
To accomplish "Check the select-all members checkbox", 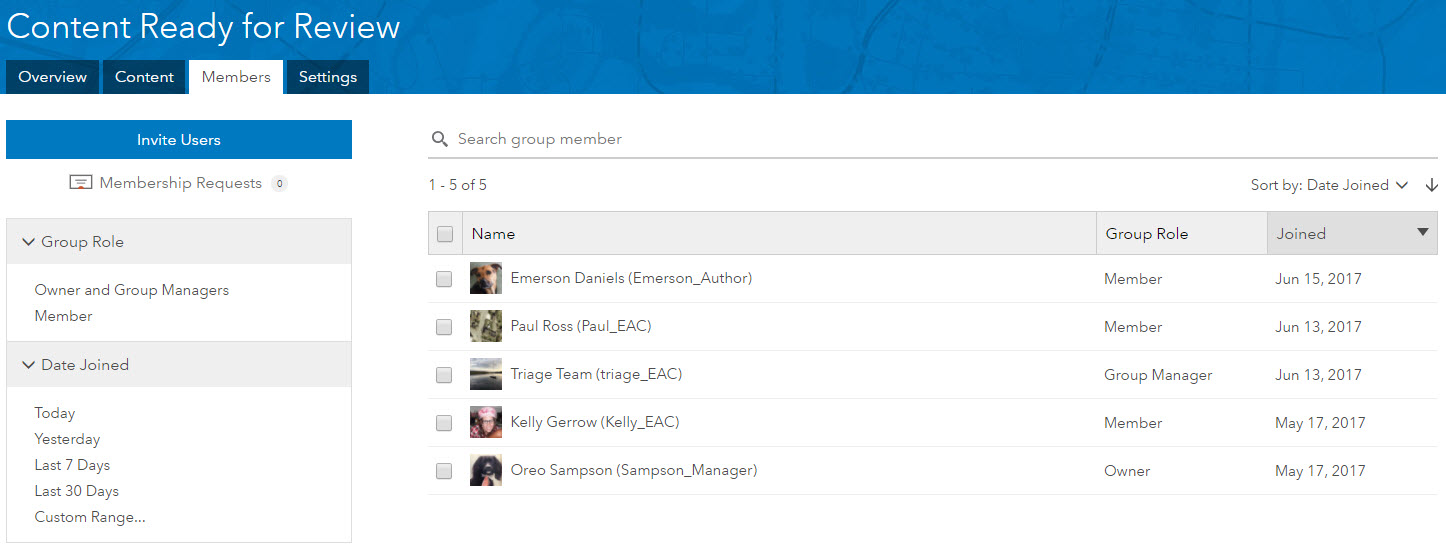I will click(x=445, y=234).
